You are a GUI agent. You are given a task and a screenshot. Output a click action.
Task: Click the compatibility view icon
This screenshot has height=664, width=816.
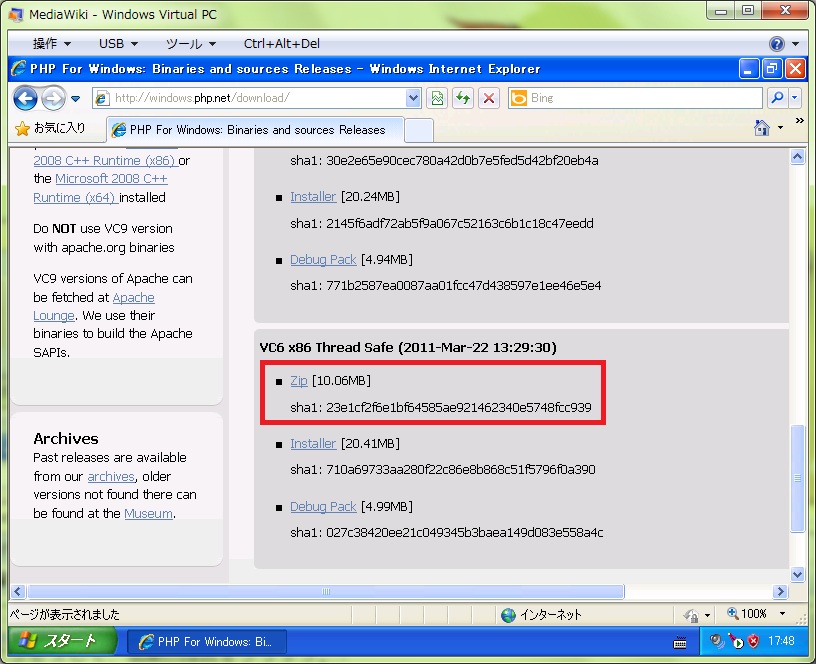(x=437, y=98)
